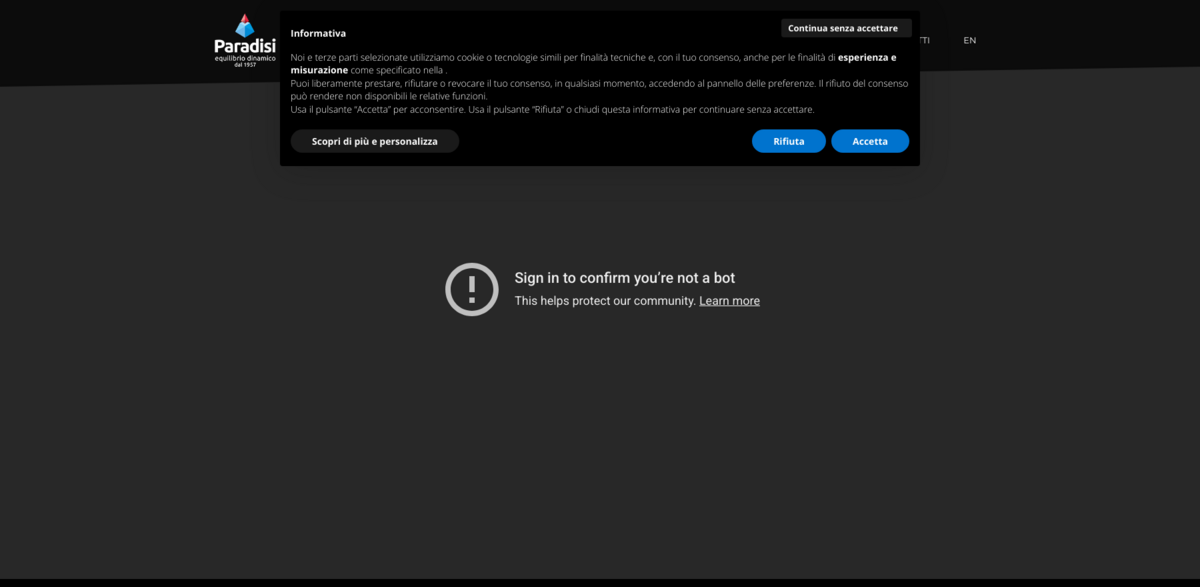This screenshot has width=1200, height=587.
Task: Click the "Sign in to confirm" heading
Action: point(624,278)
